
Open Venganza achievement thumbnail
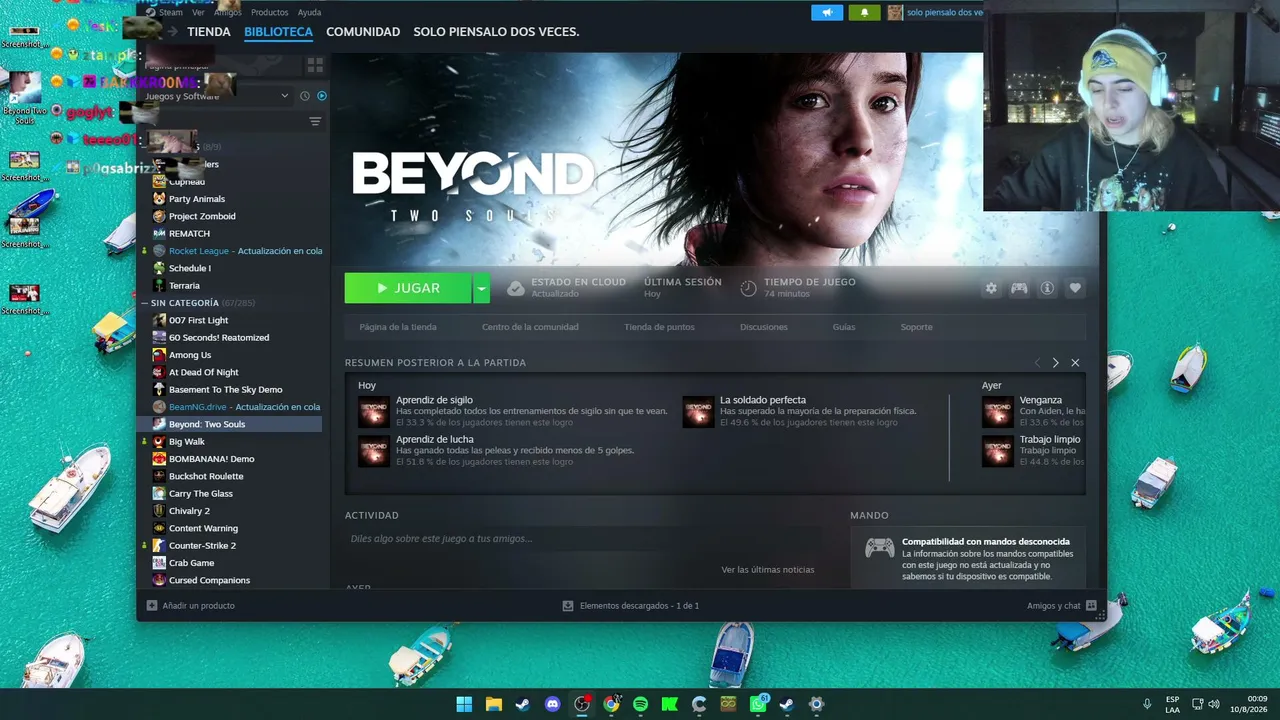click(998, 411)
